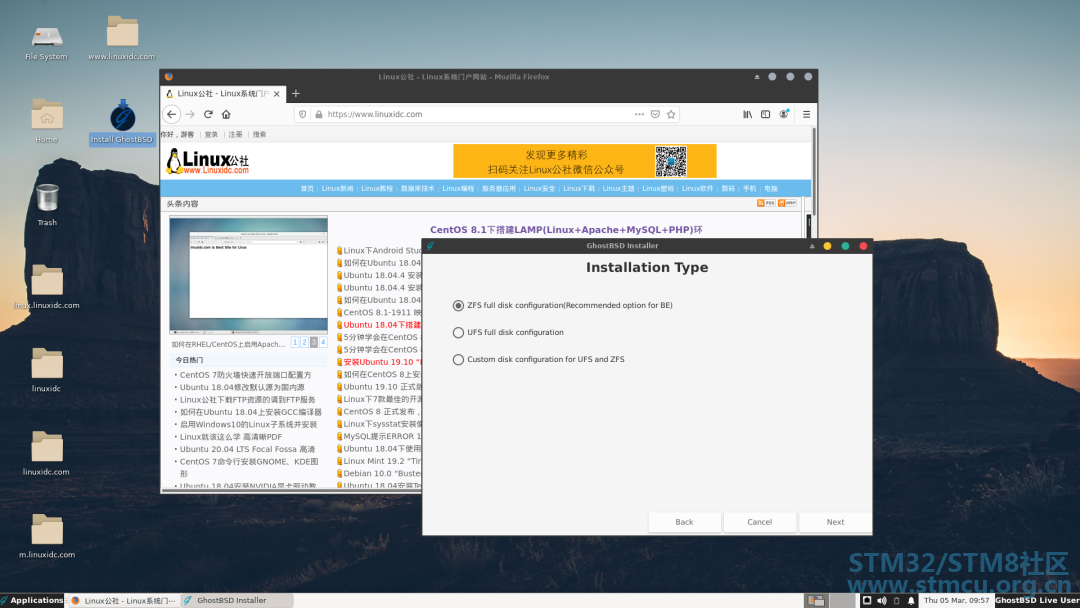
Task: Click the yellow WeChat QR banner
Action: click(585, 161)
